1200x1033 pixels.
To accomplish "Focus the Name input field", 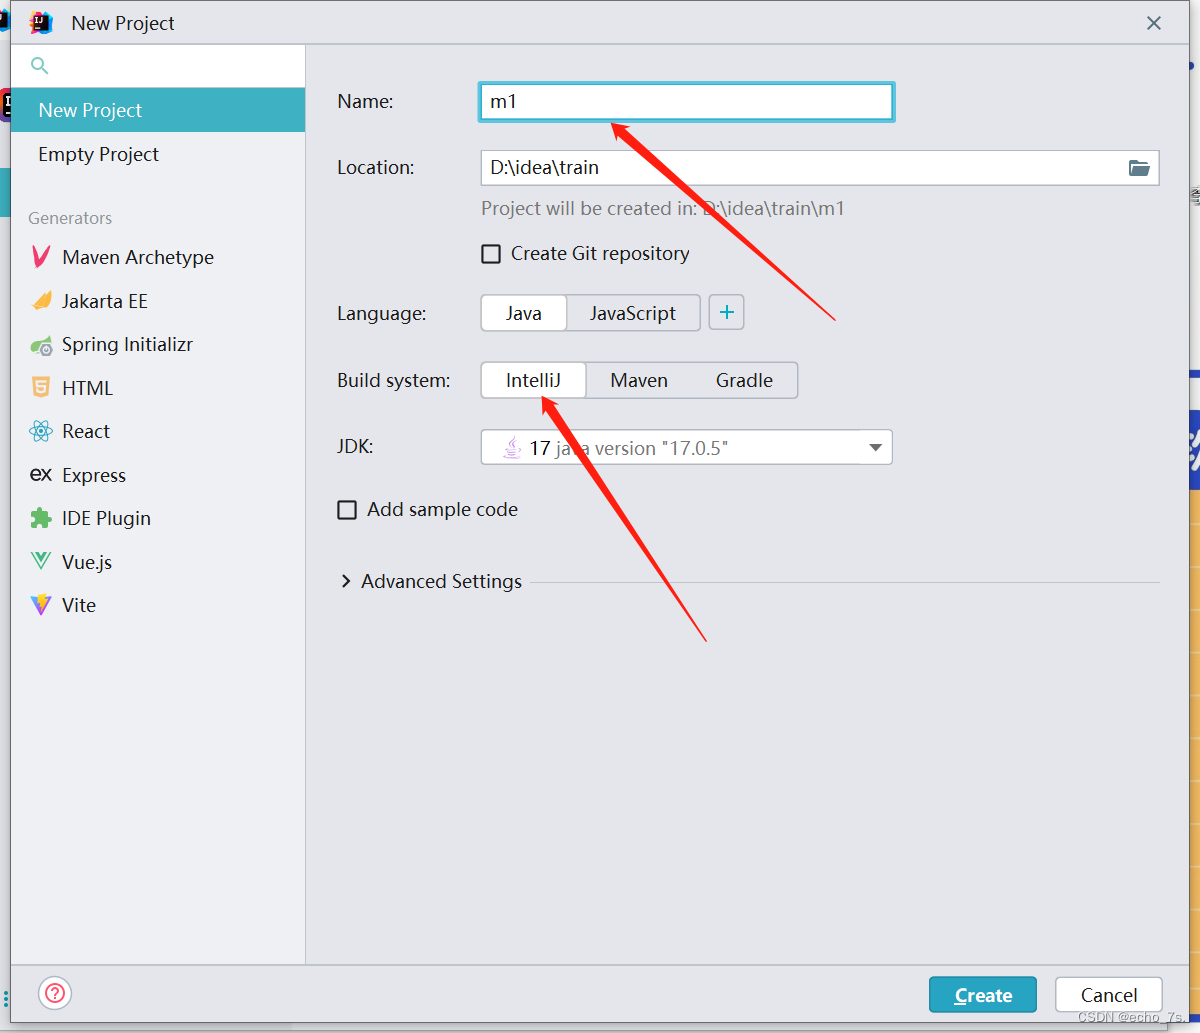I will (x=687, y=102).
